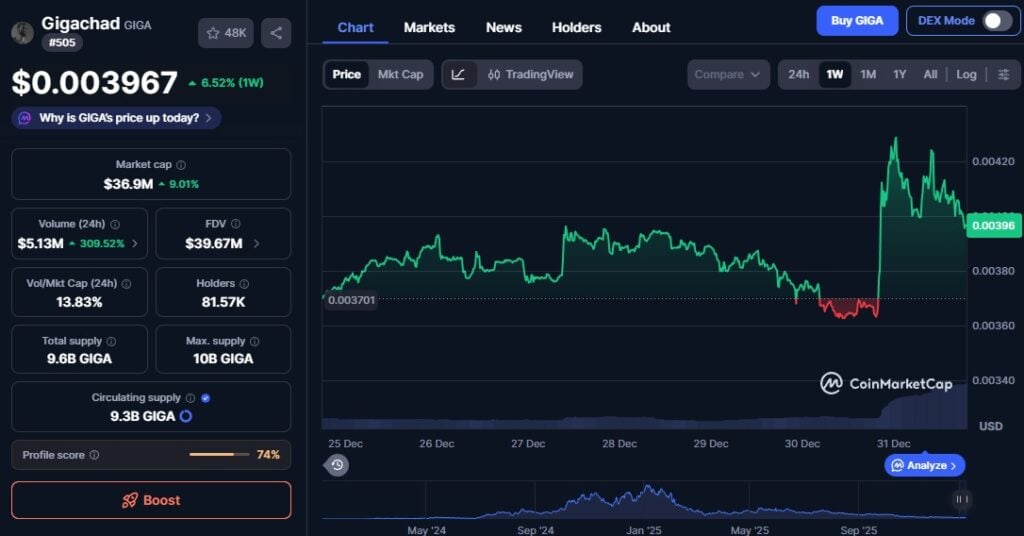Switch to the Markets tab

click(x=429, y=27)
